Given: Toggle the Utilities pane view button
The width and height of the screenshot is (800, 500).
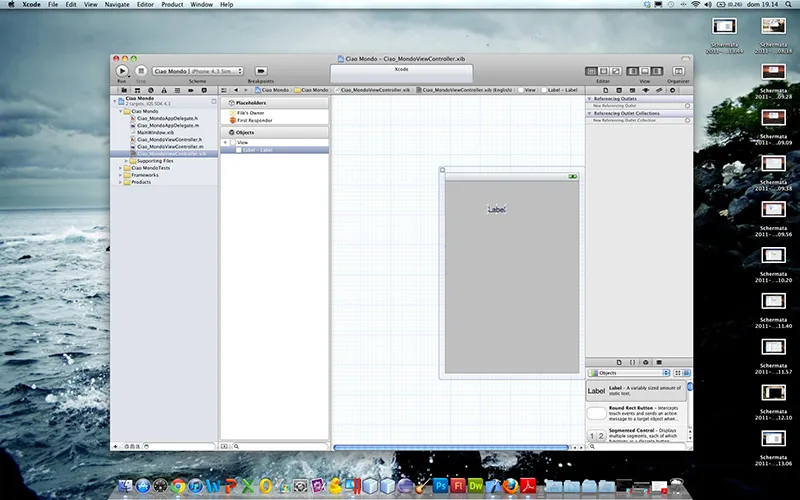Looking at the screenshot, I should pyautogui.click(x=657, y=71).
